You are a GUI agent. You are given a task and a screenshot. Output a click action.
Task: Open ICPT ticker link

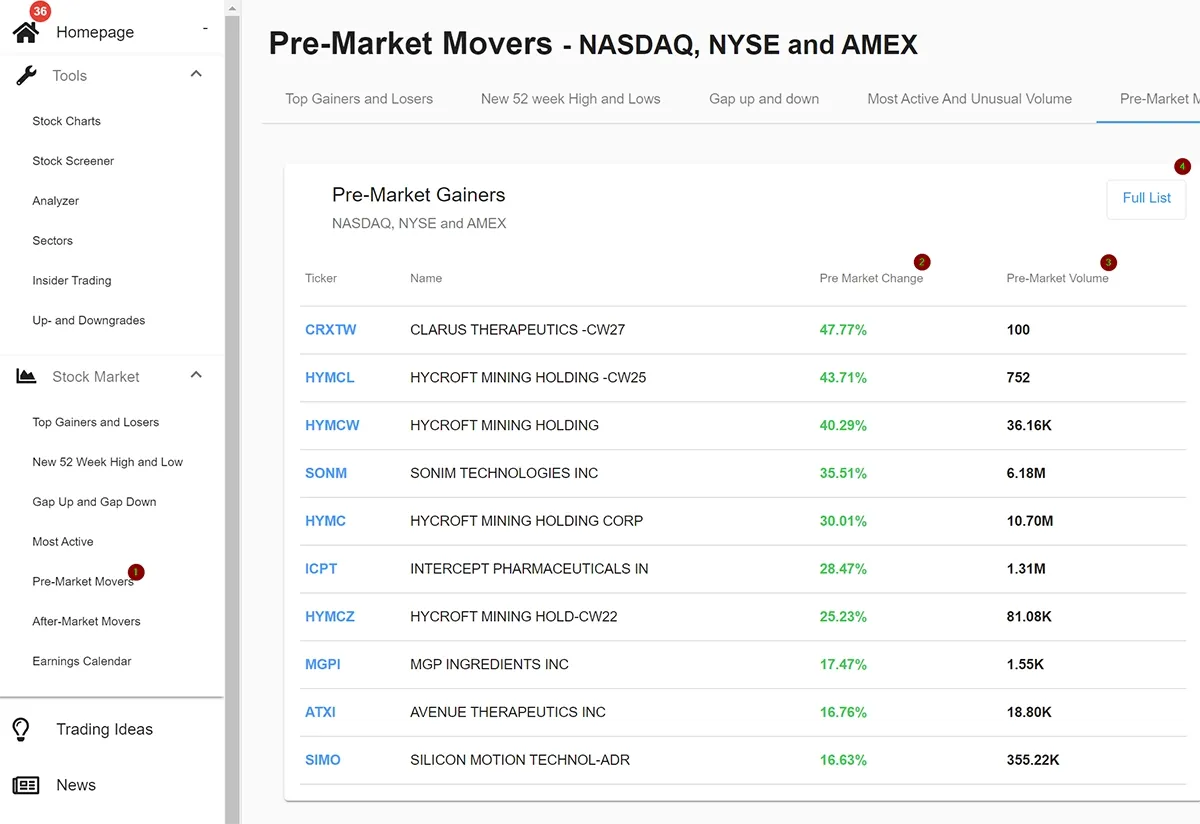pos(321,569)
